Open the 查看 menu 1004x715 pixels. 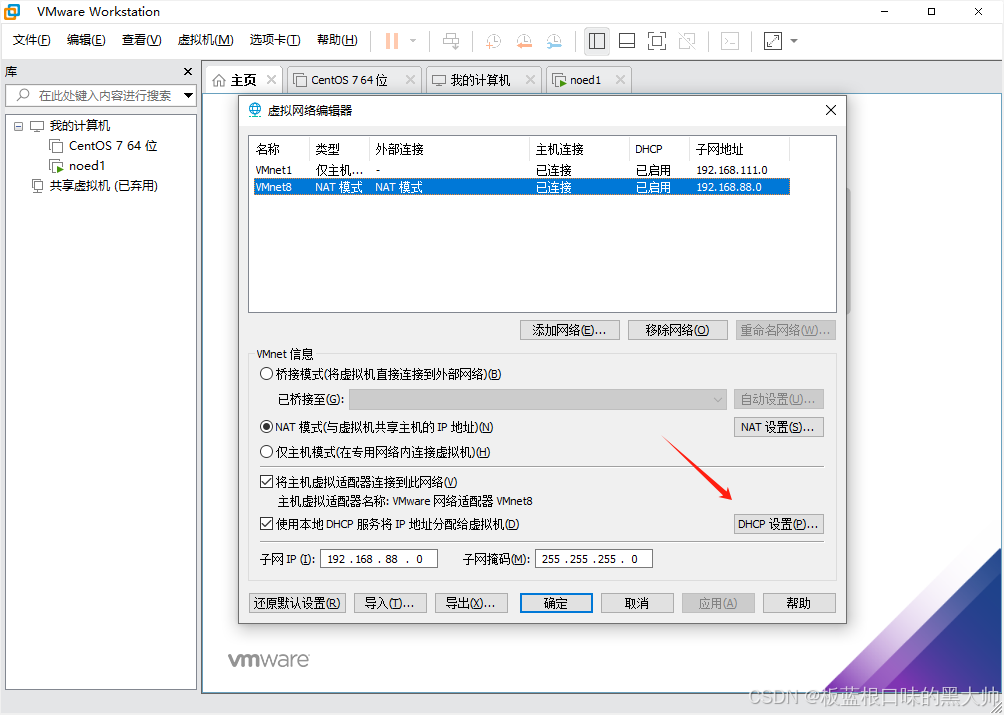click(142, 40)
